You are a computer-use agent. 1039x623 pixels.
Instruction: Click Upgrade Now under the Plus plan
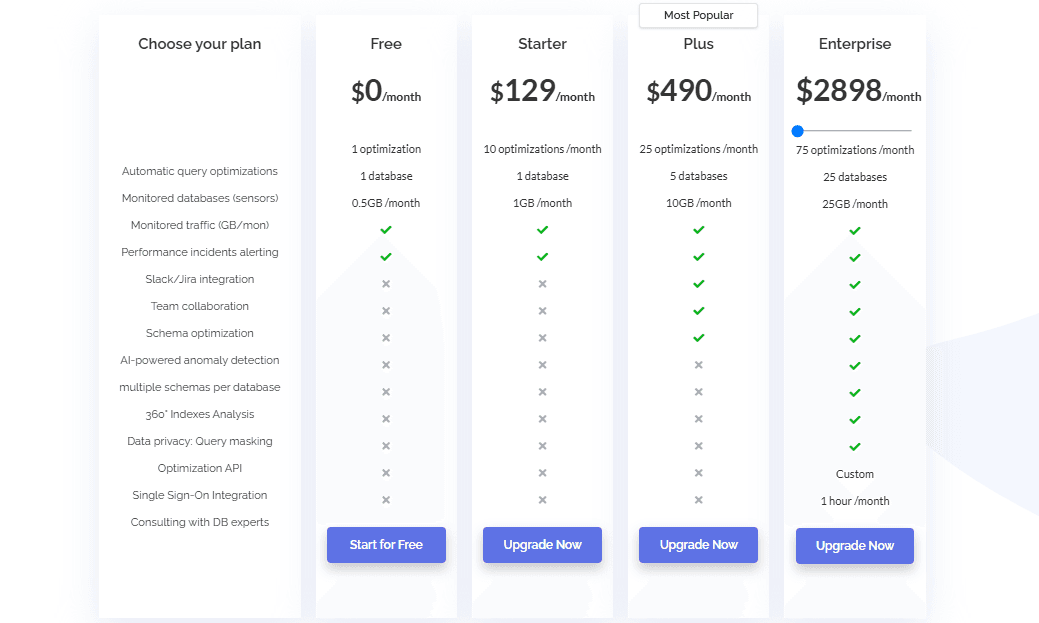[698, 545]
